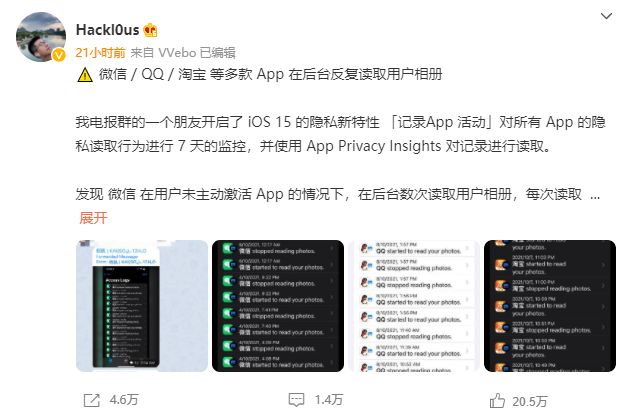Open the post options chevron menu
Screen dimensions: 629x416
606,16
